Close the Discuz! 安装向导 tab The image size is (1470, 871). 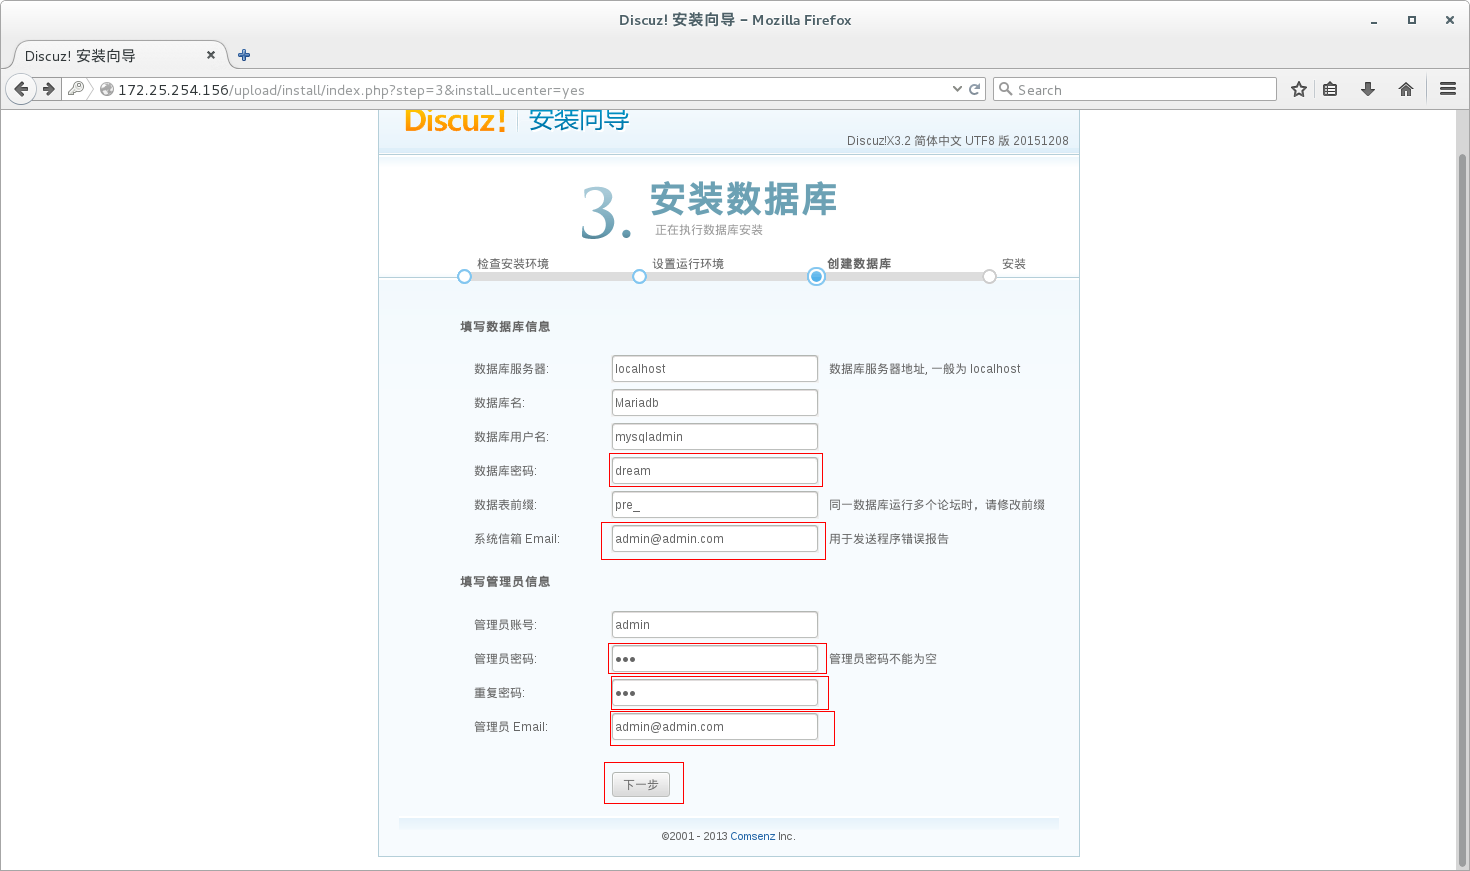pyautogui.click(x=211, y=55)
